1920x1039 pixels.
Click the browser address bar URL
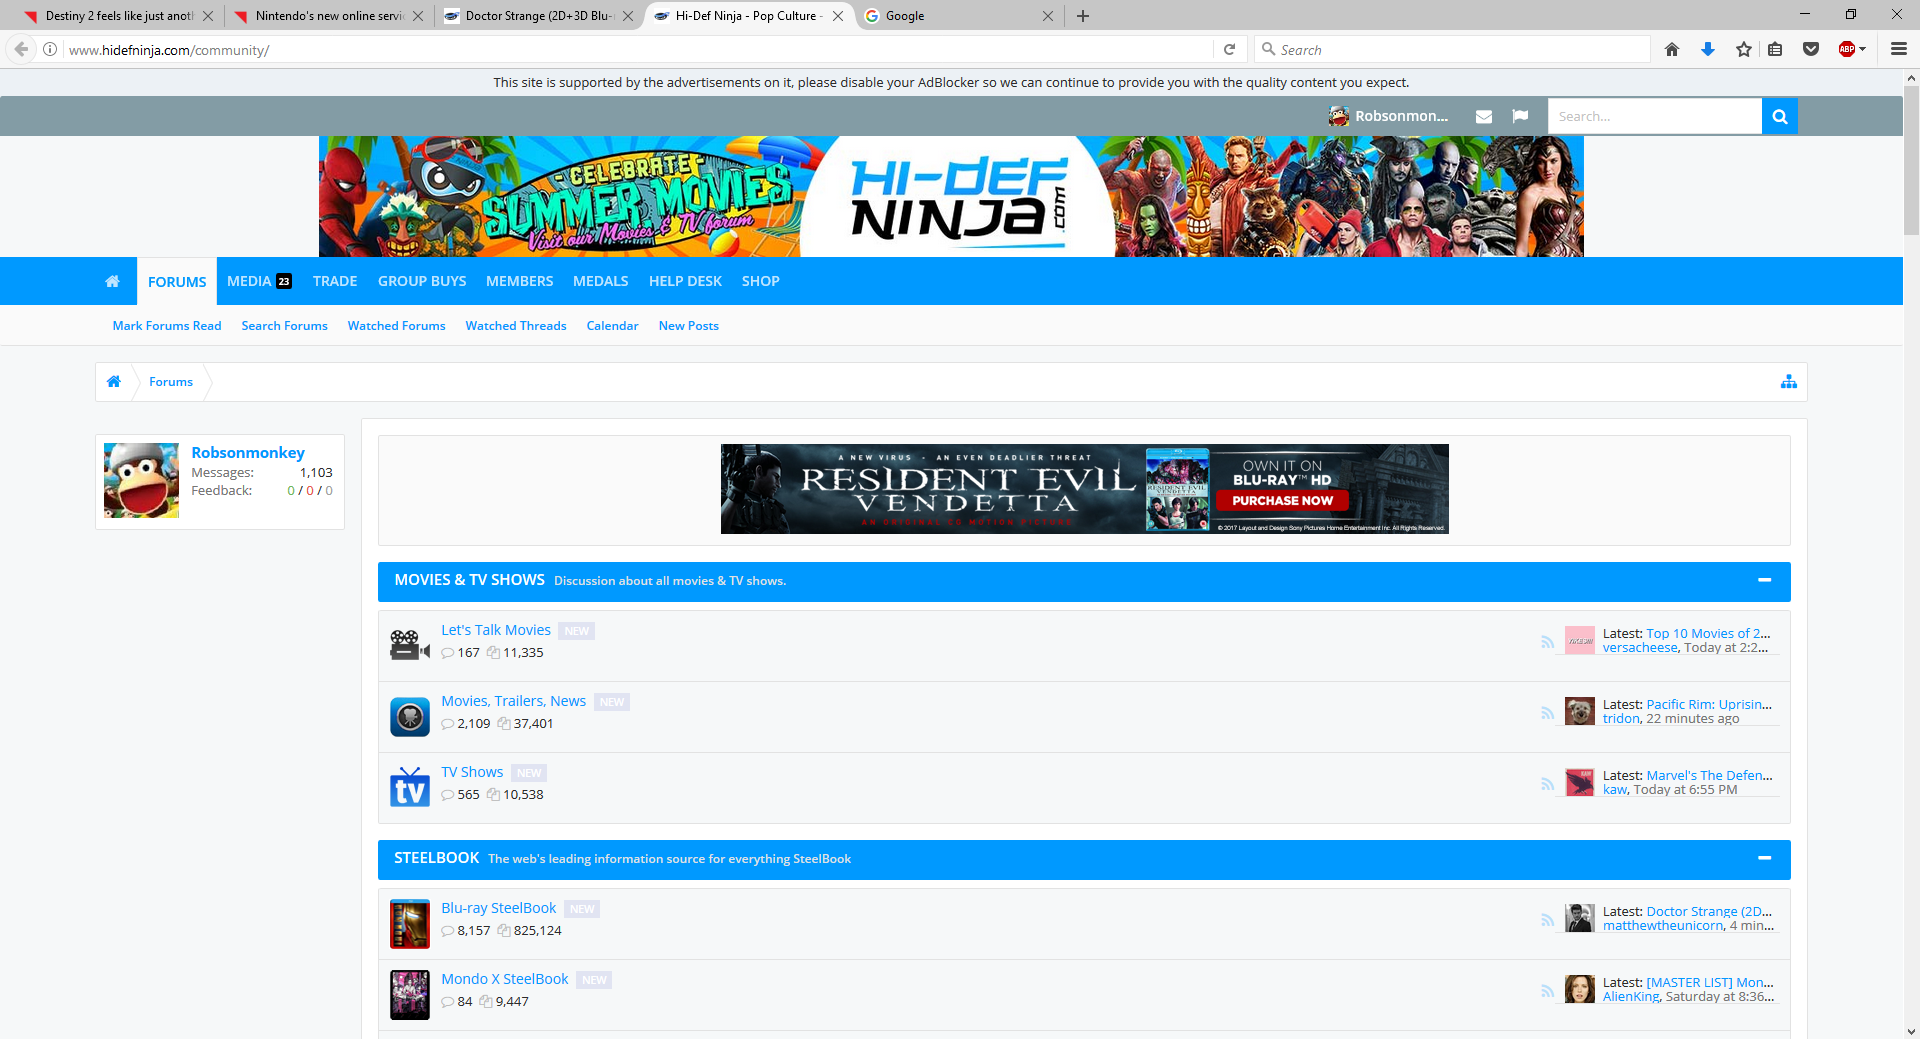(x=640, y=50)
